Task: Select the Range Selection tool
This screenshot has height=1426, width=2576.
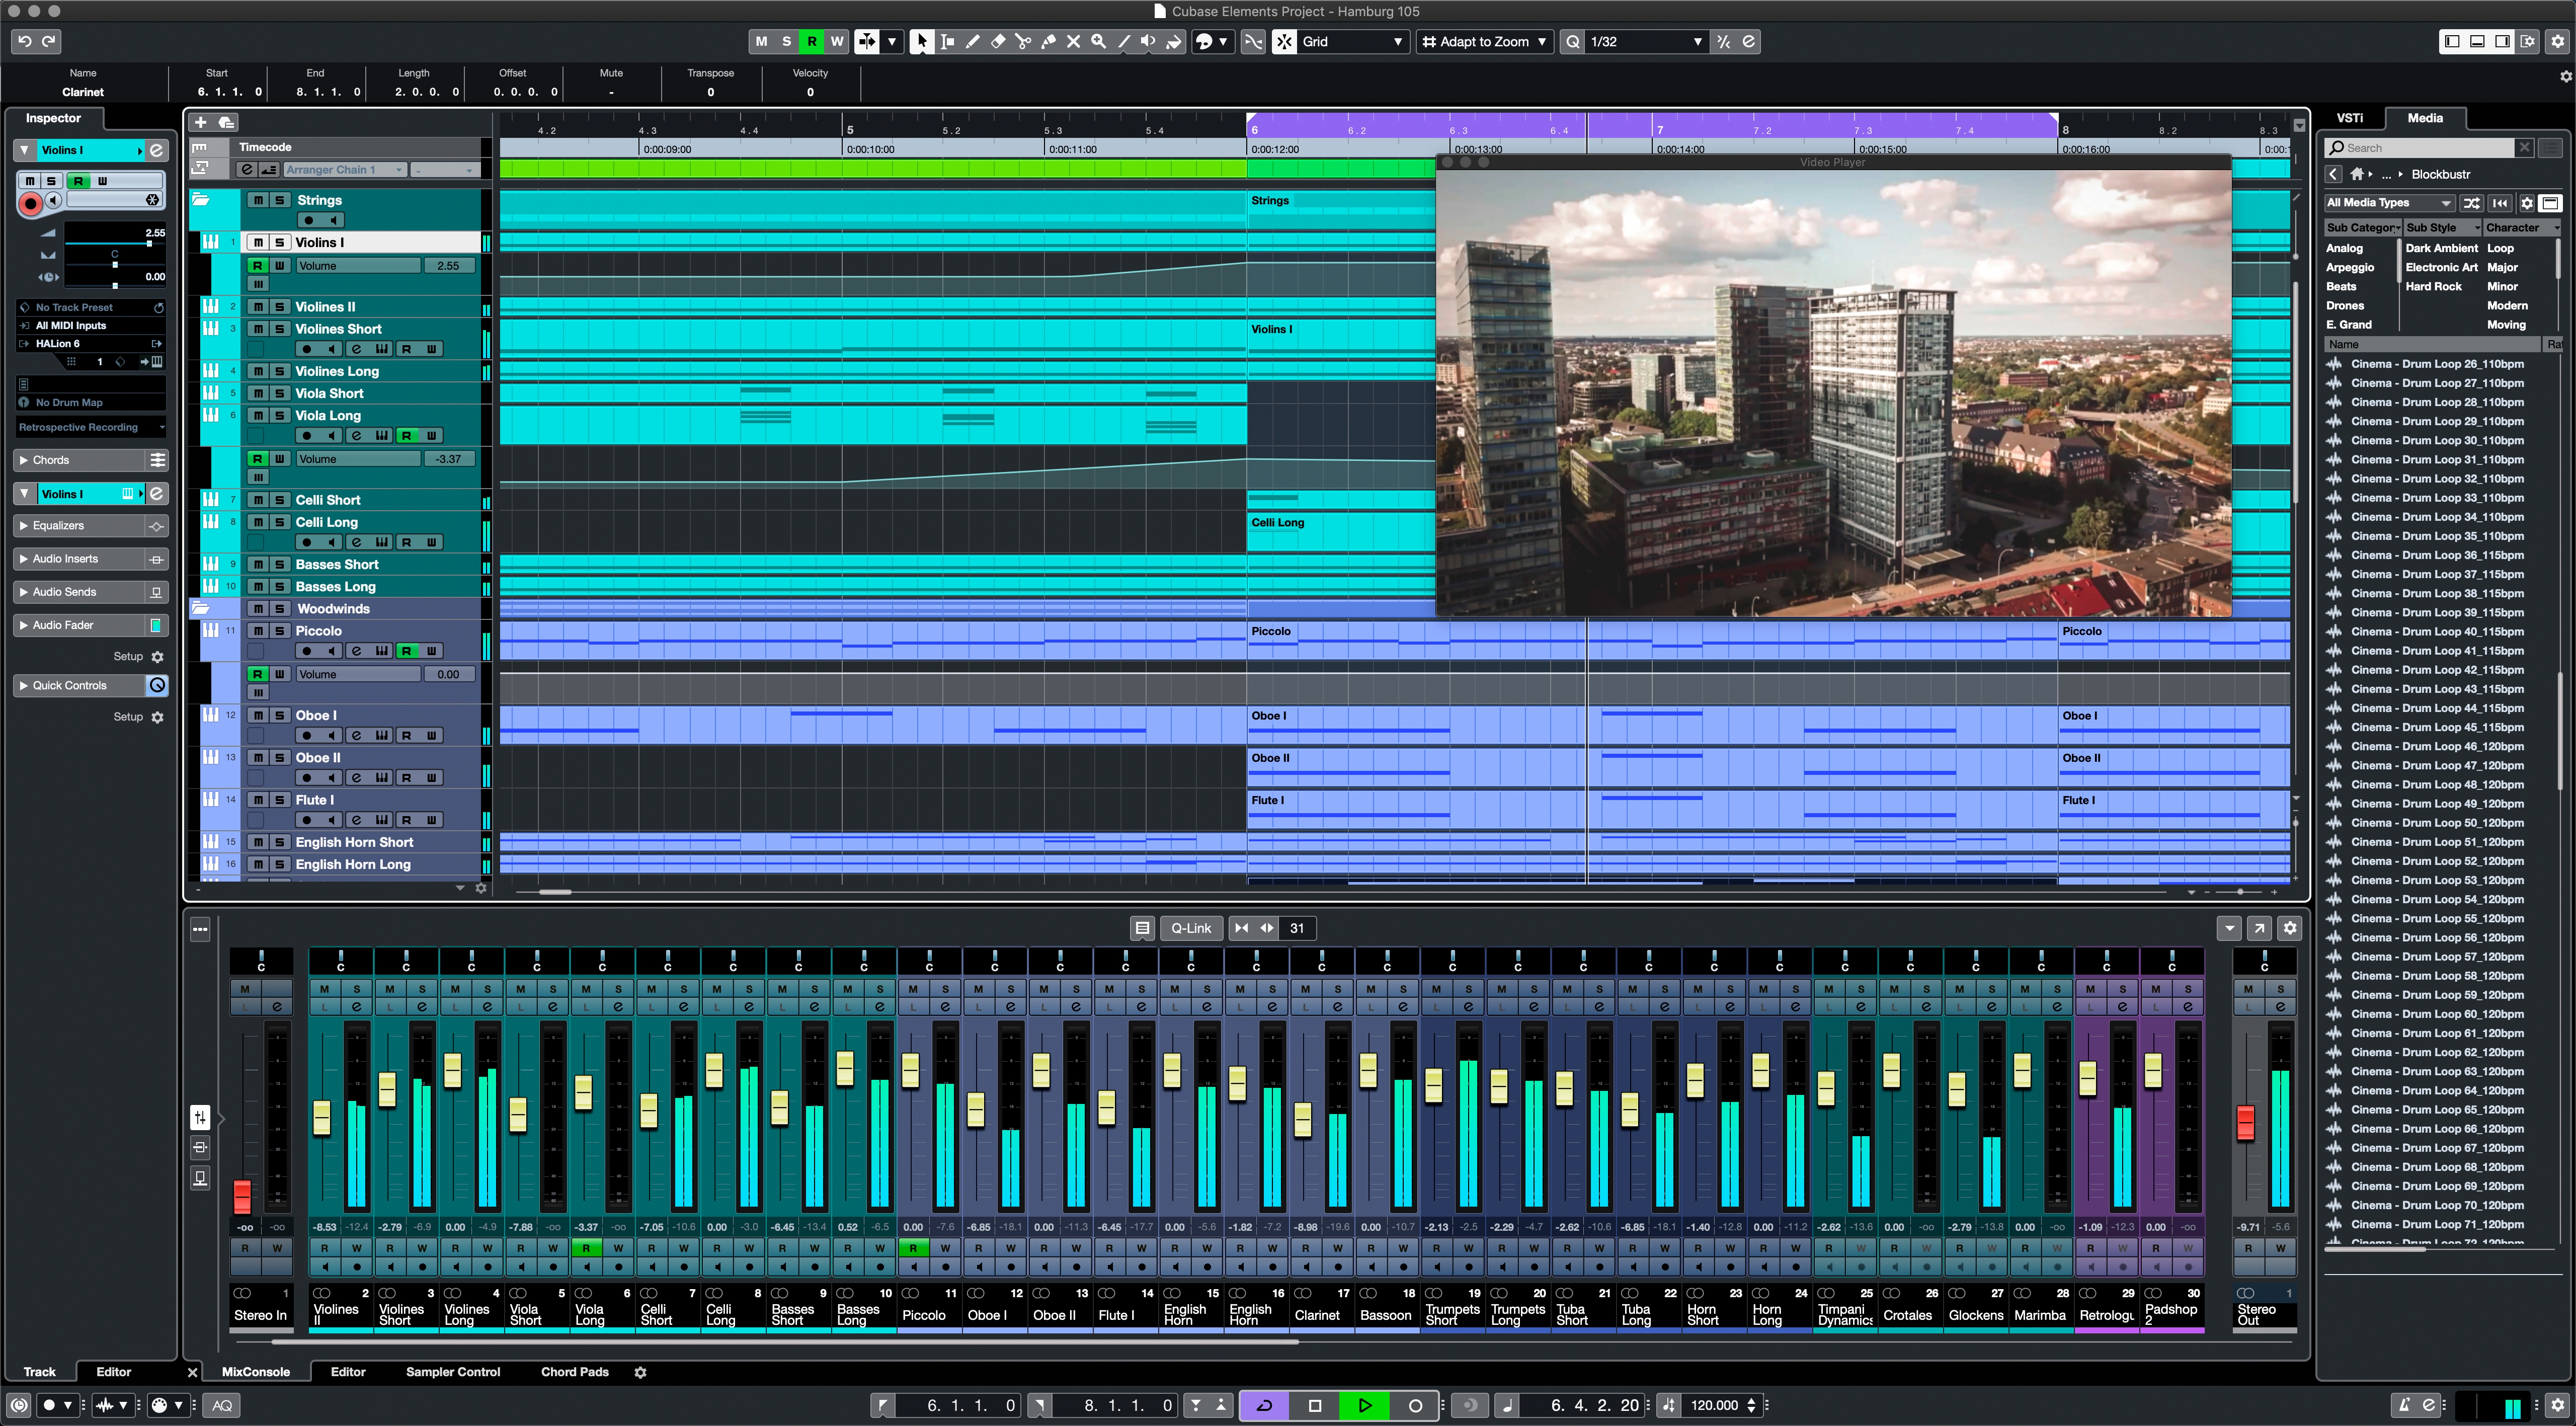Action: [948, 41]
